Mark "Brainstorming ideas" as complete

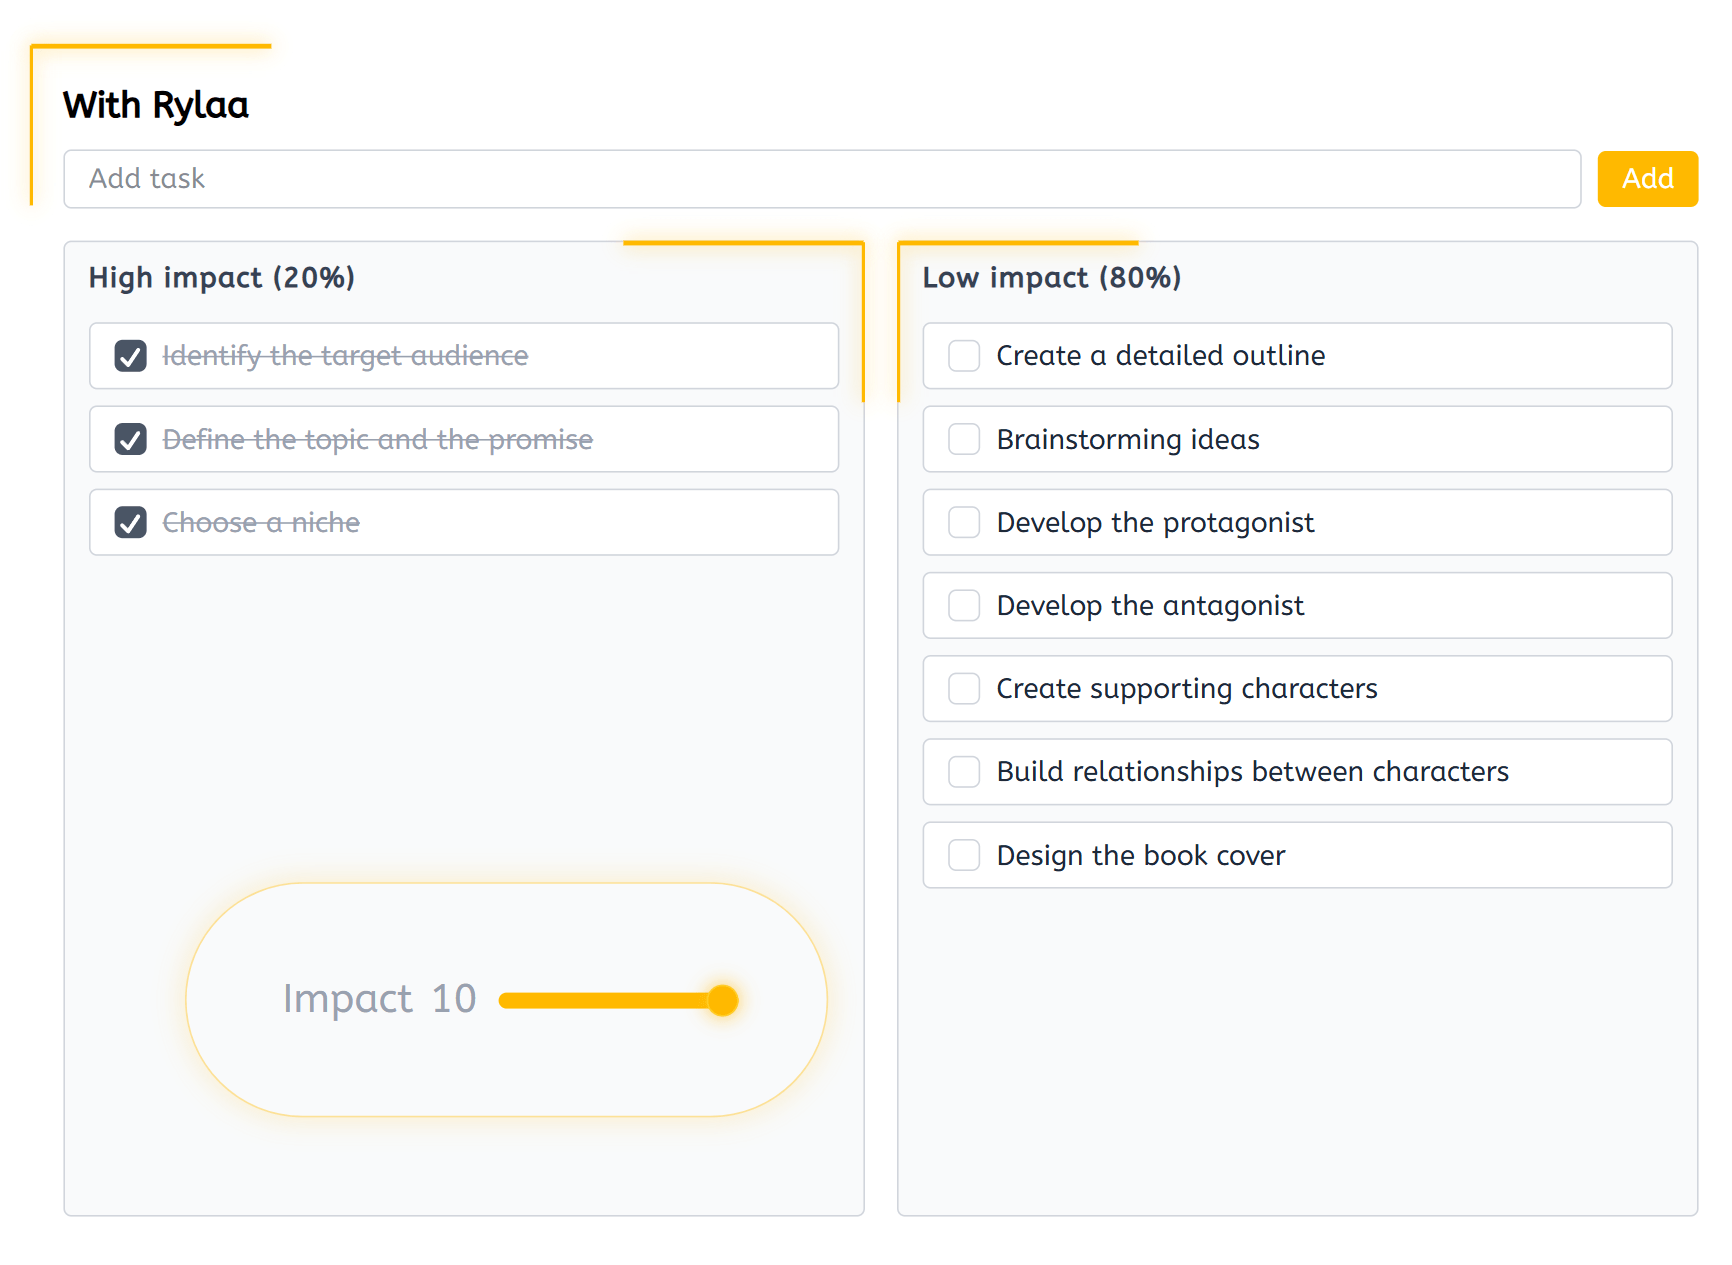[x=963, y=439]
